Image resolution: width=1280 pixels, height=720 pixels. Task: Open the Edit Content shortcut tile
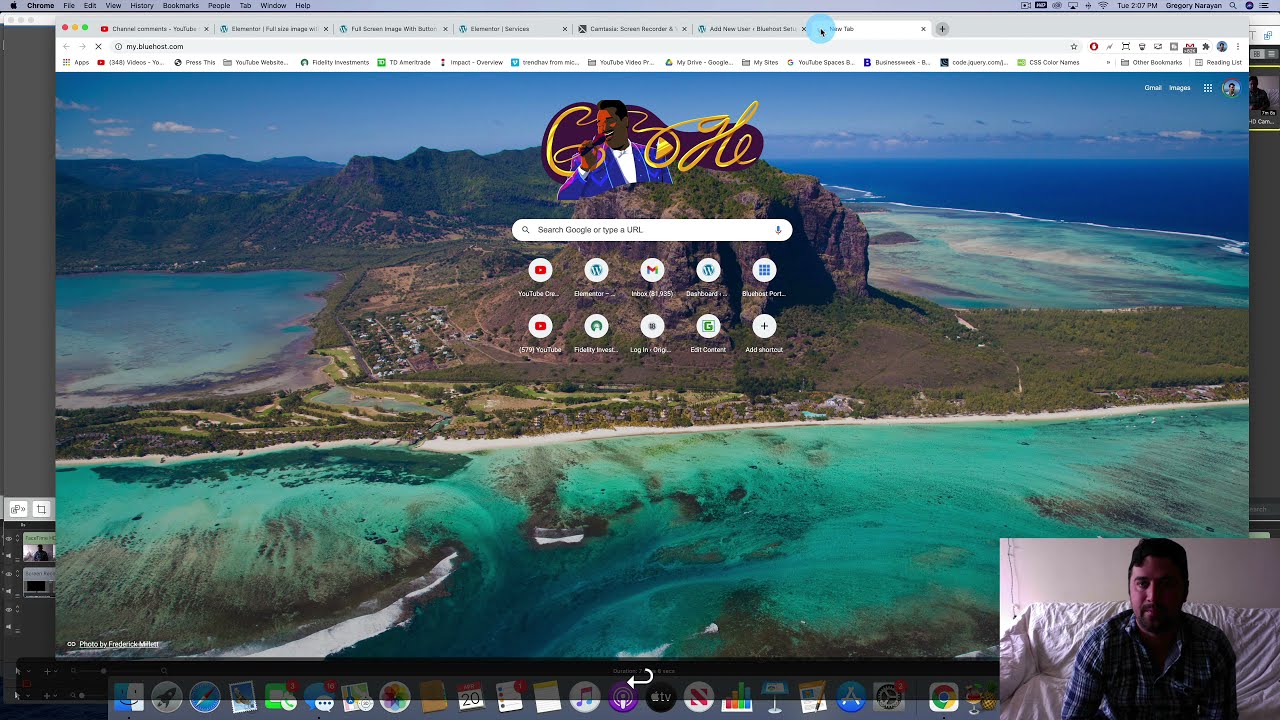pos(708,326)
